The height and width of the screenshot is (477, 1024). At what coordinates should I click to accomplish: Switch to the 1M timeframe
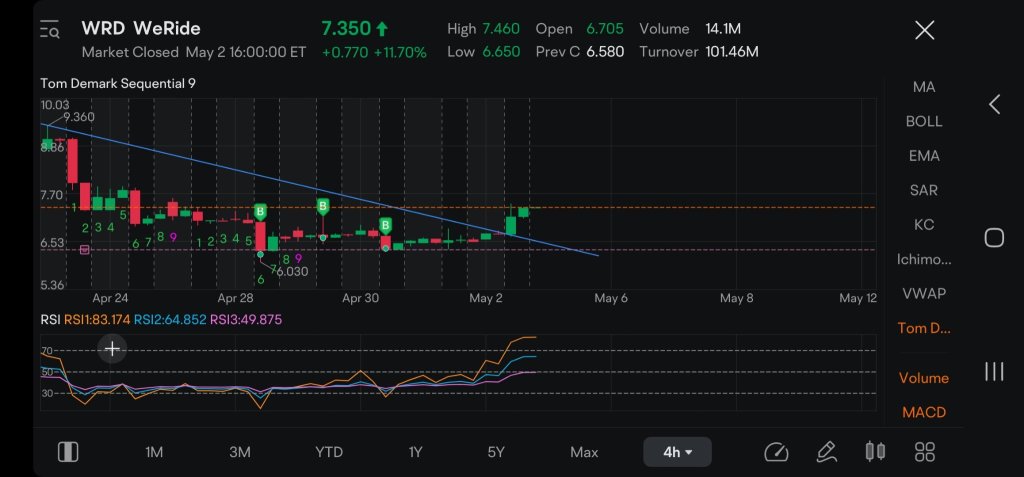point(154,452)
